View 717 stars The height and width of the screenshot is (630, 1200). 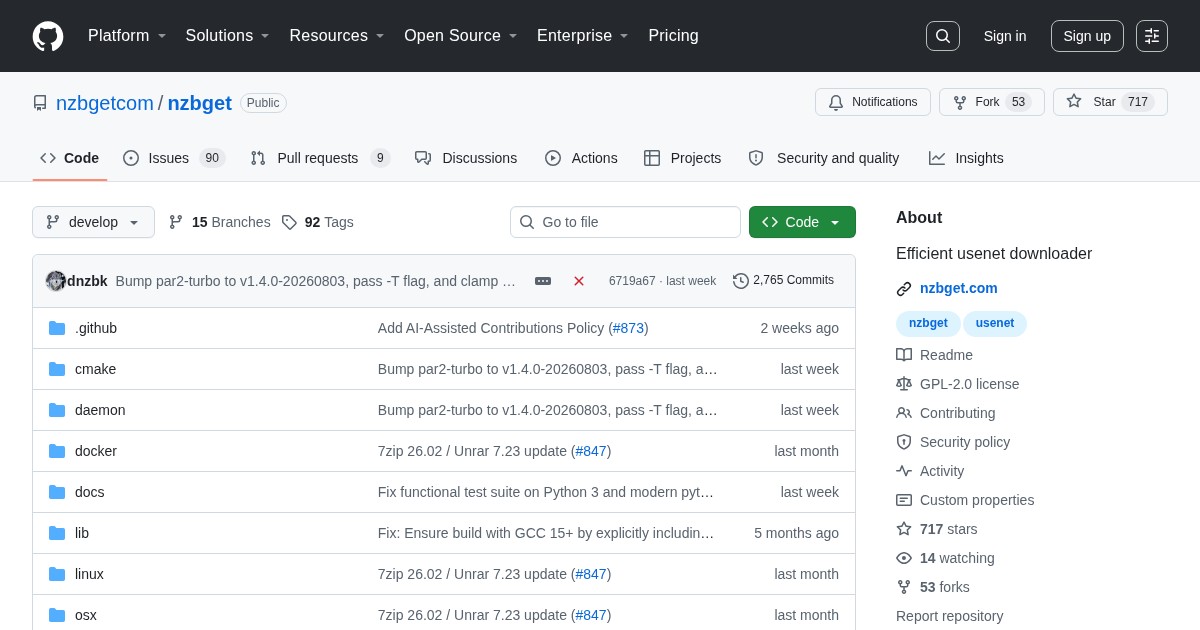click(x=937, y=529)
